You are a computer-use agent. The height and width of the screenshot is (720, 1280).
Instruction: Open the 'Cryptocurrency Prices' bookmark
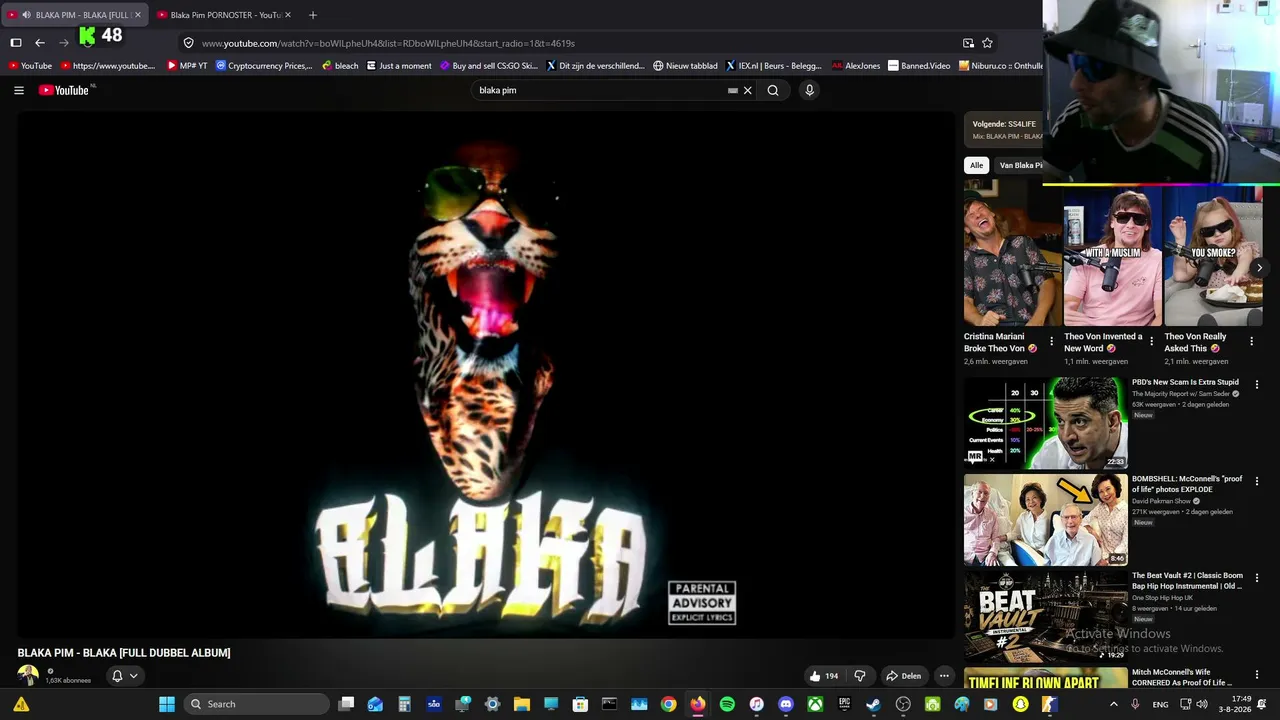tap(264, 66)
